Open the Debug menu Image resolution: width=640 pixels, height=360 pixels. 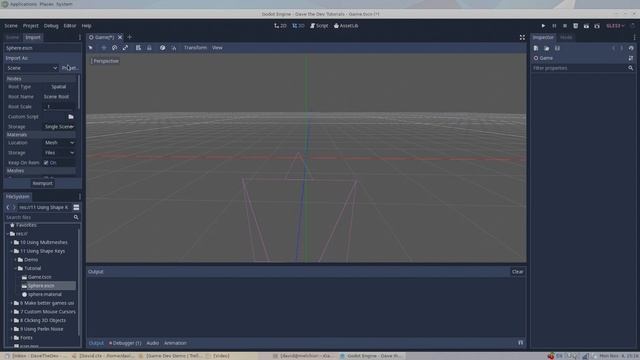[51, 26]
